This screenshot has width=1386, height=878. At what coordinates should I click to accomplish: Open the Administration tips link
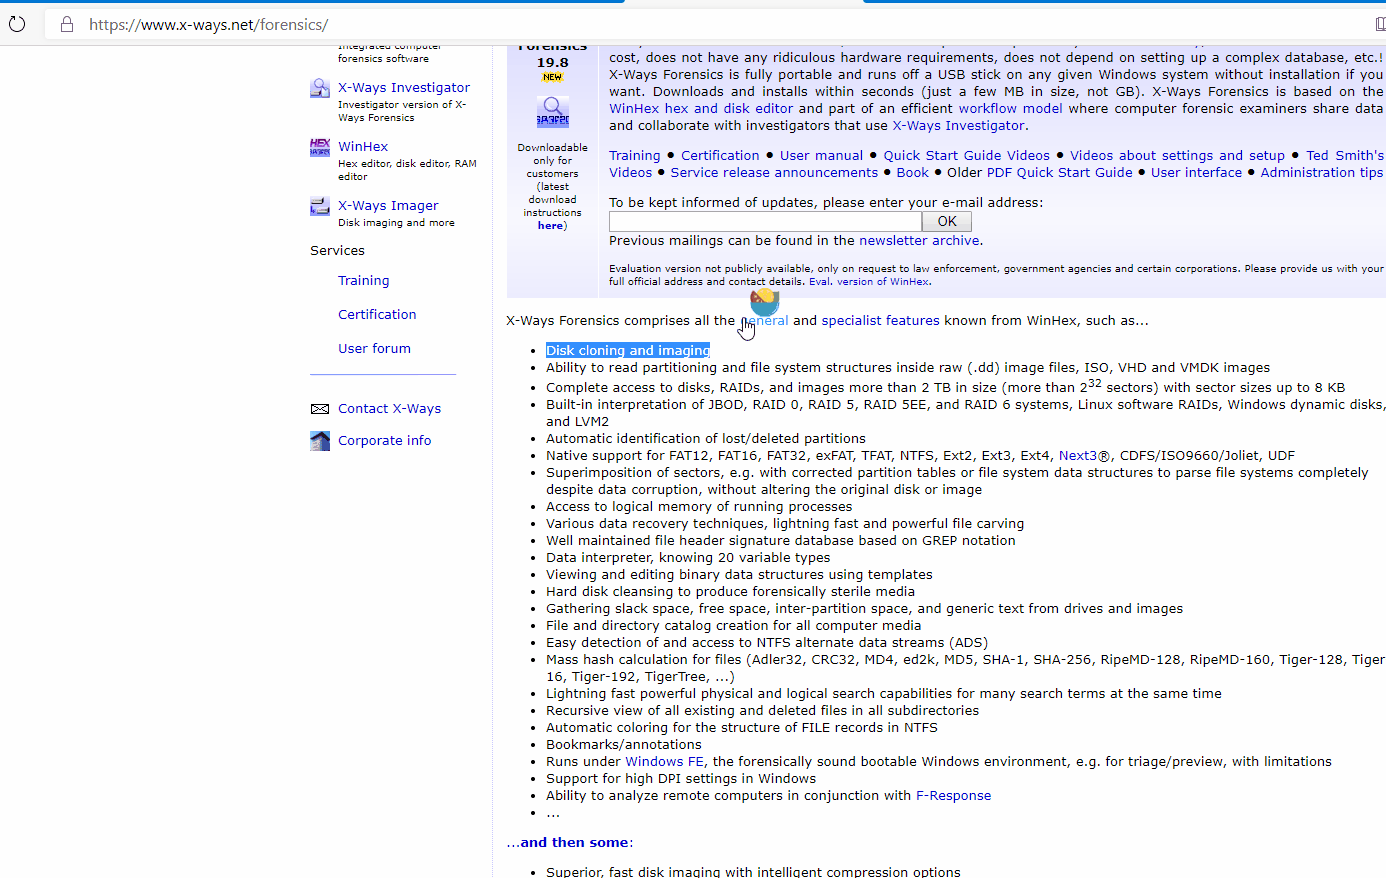[1322, 173]
